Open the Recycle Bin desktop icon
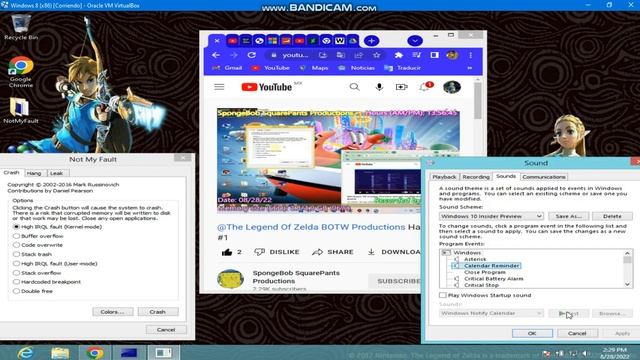The height and width of the screenshot is (360, 640). coord(21,27)
